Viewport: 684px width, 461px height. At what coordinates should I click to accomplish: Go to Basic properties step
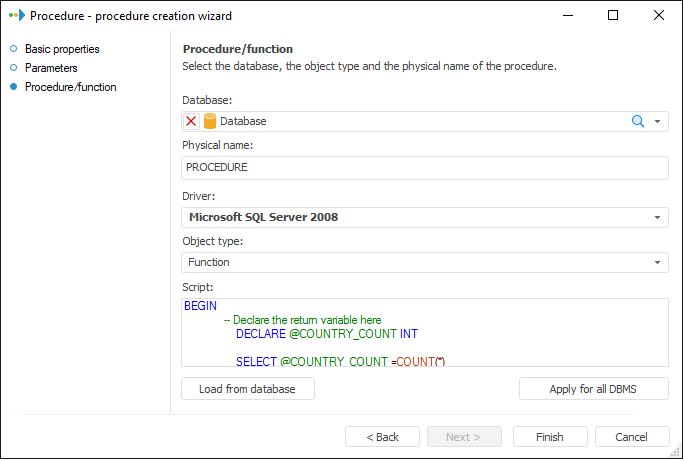click(62, 49)
